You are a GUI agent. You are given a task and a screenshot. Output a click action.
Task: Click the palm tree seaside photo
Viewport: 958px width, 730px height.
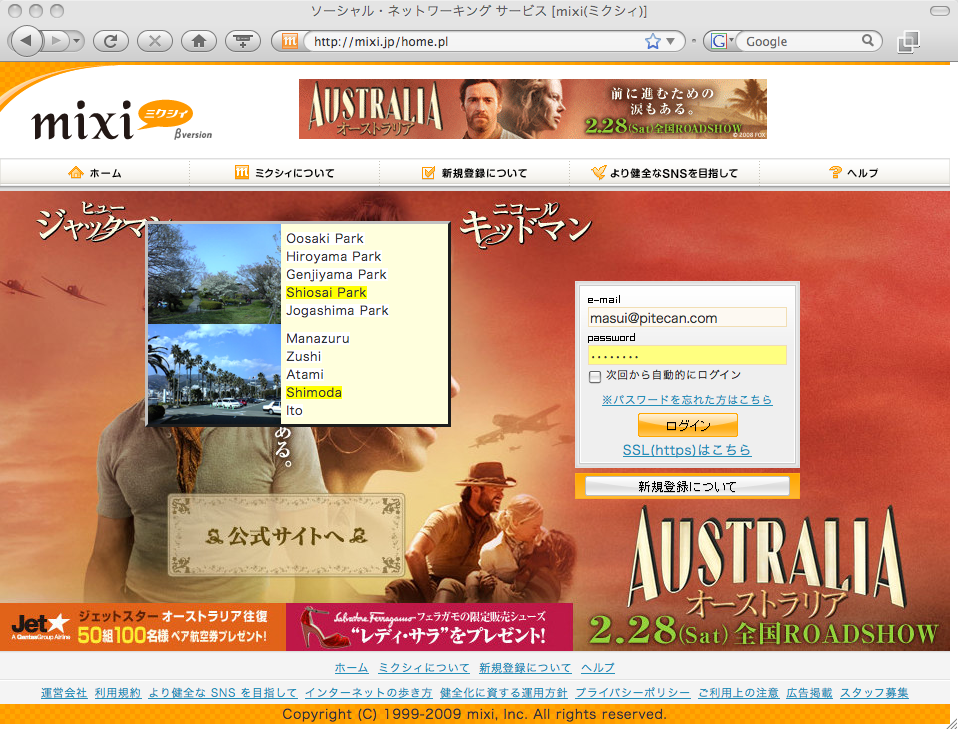[214, 374]
